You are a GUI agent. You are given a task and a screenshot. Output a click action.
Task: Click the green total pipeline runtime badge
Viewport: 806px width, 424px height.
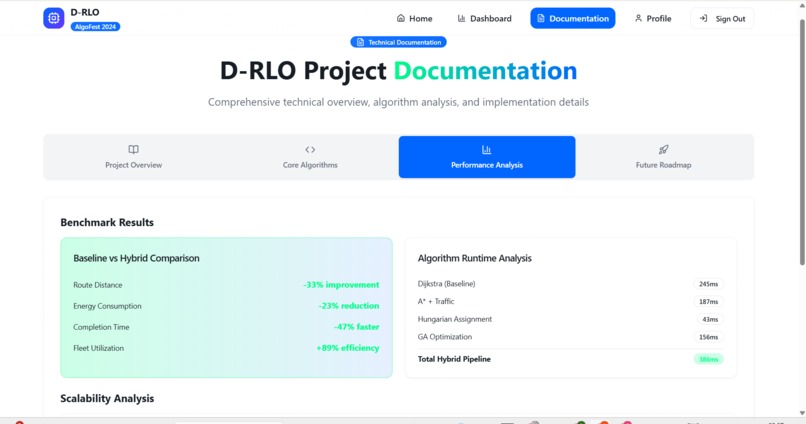pyautogui.click(x=708, y=359)
